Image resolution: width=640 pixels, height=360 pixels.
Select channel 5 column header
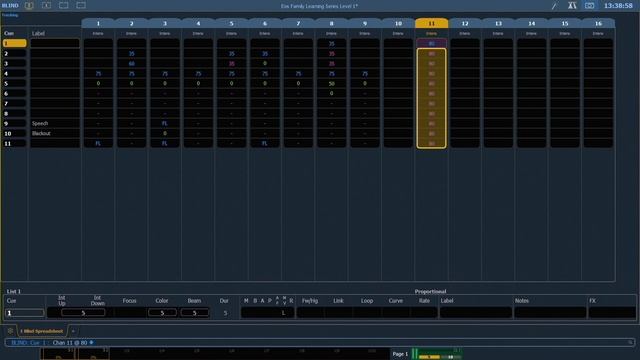[231, 24]
